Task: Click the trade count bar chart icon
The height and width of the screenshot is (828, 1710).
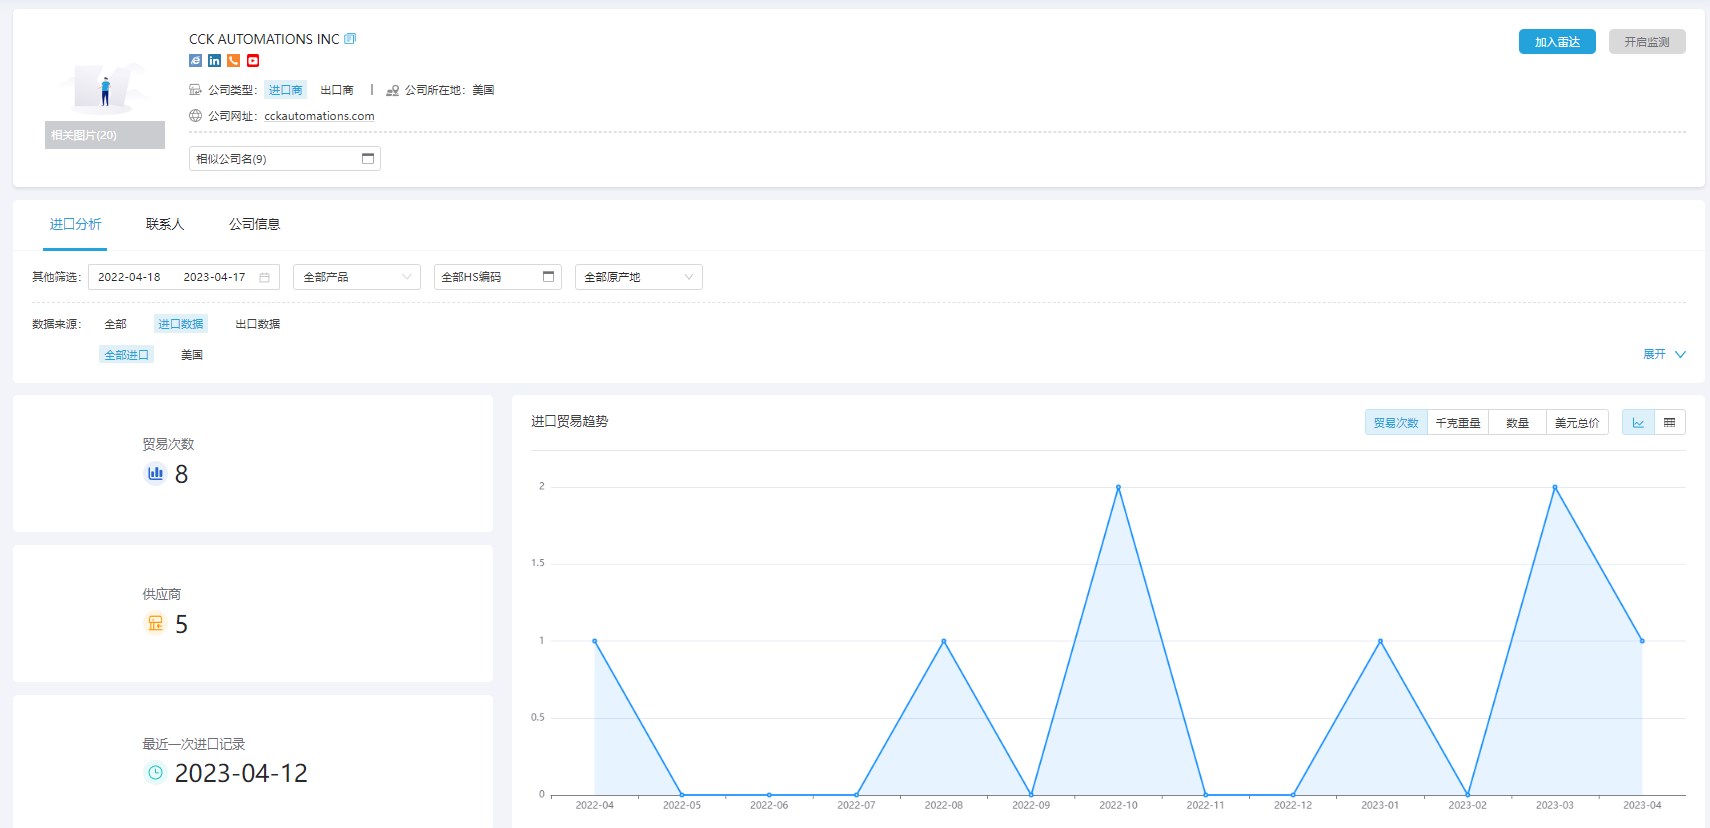Action: (155, 474)
